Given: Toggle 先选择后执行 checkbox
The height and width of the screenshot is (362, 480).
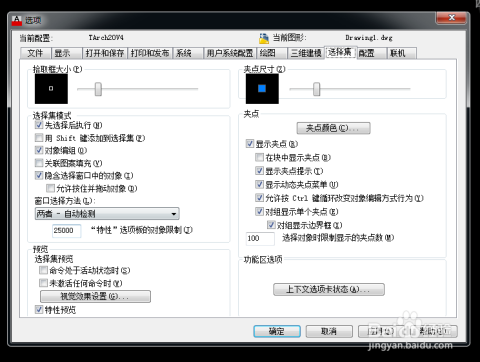Looking at the screenshot, I should (x=39, y=125).
